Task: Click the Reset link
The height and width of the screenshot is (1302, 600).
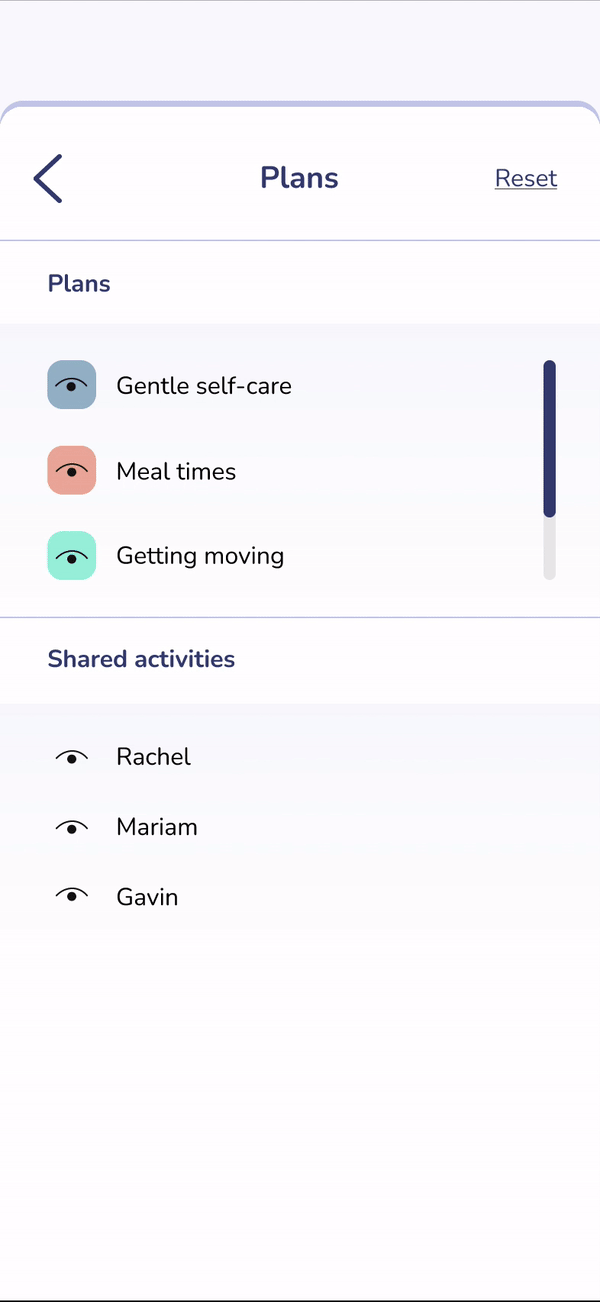Action: click(525, 179)
